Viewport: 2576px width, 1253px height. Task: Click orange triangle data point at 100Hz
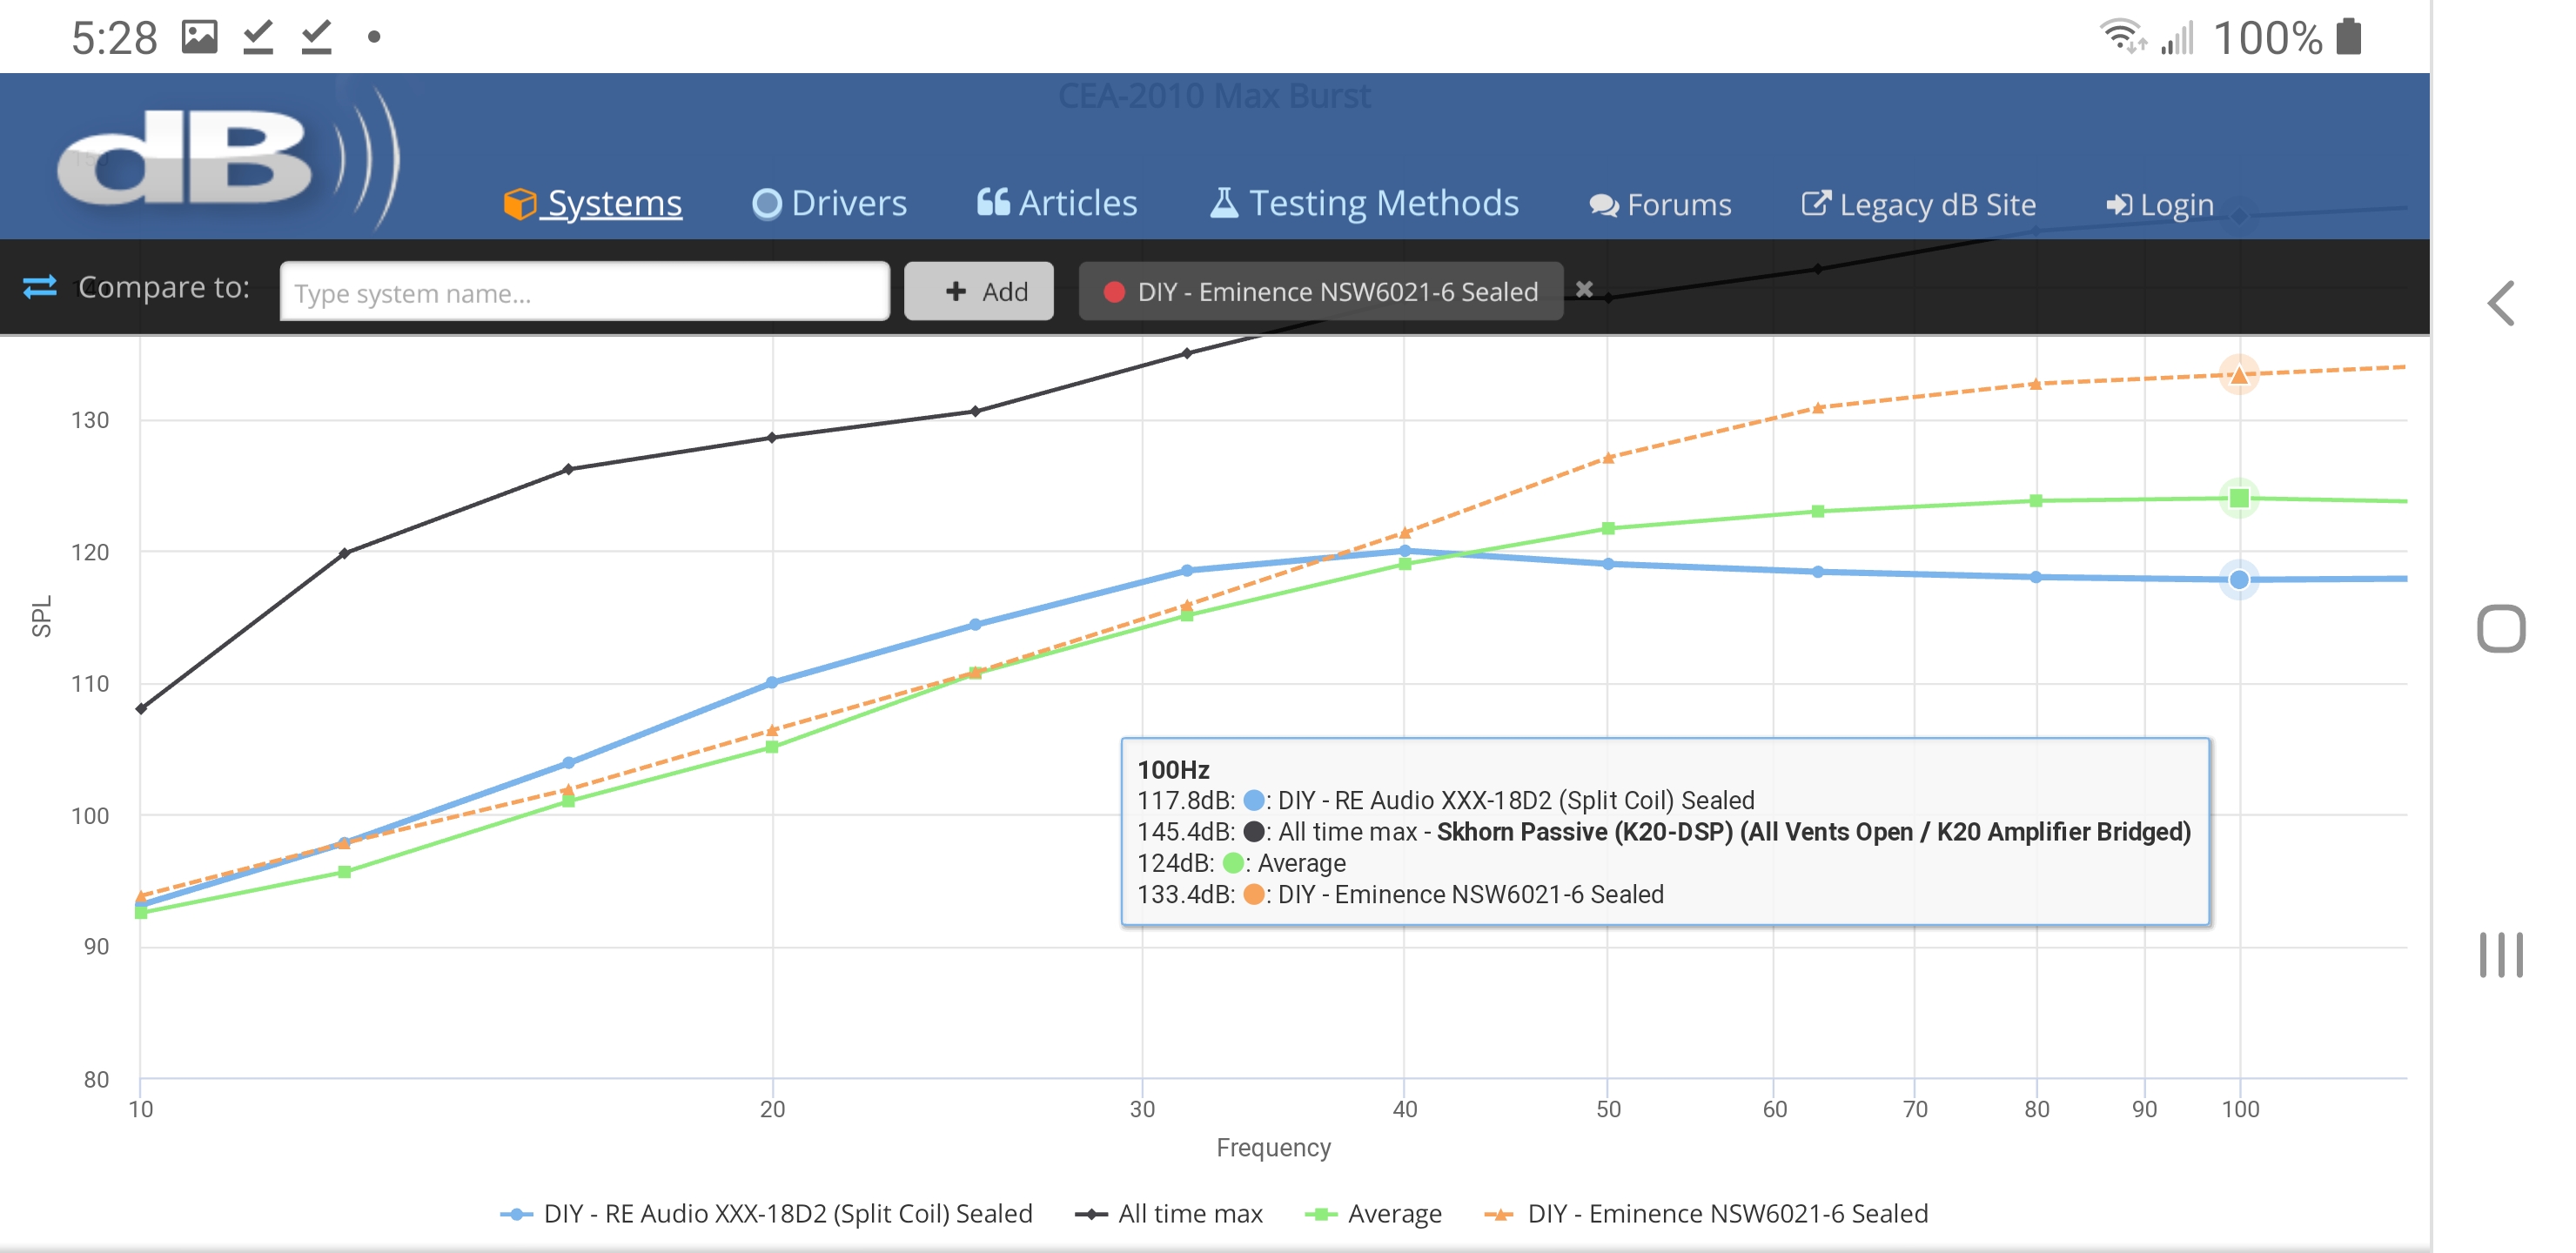pos(2239,375)
